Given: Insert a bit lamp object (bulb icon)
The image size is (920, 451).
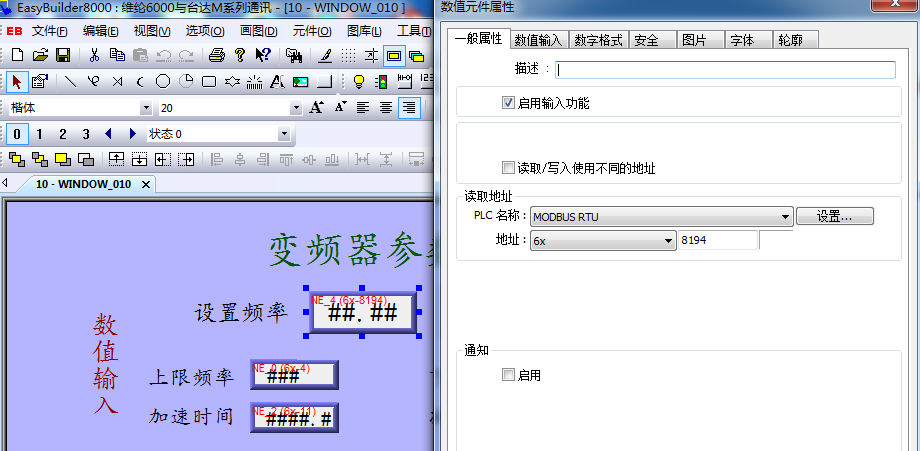Looking at the screenshot, I should click(358, 81).
